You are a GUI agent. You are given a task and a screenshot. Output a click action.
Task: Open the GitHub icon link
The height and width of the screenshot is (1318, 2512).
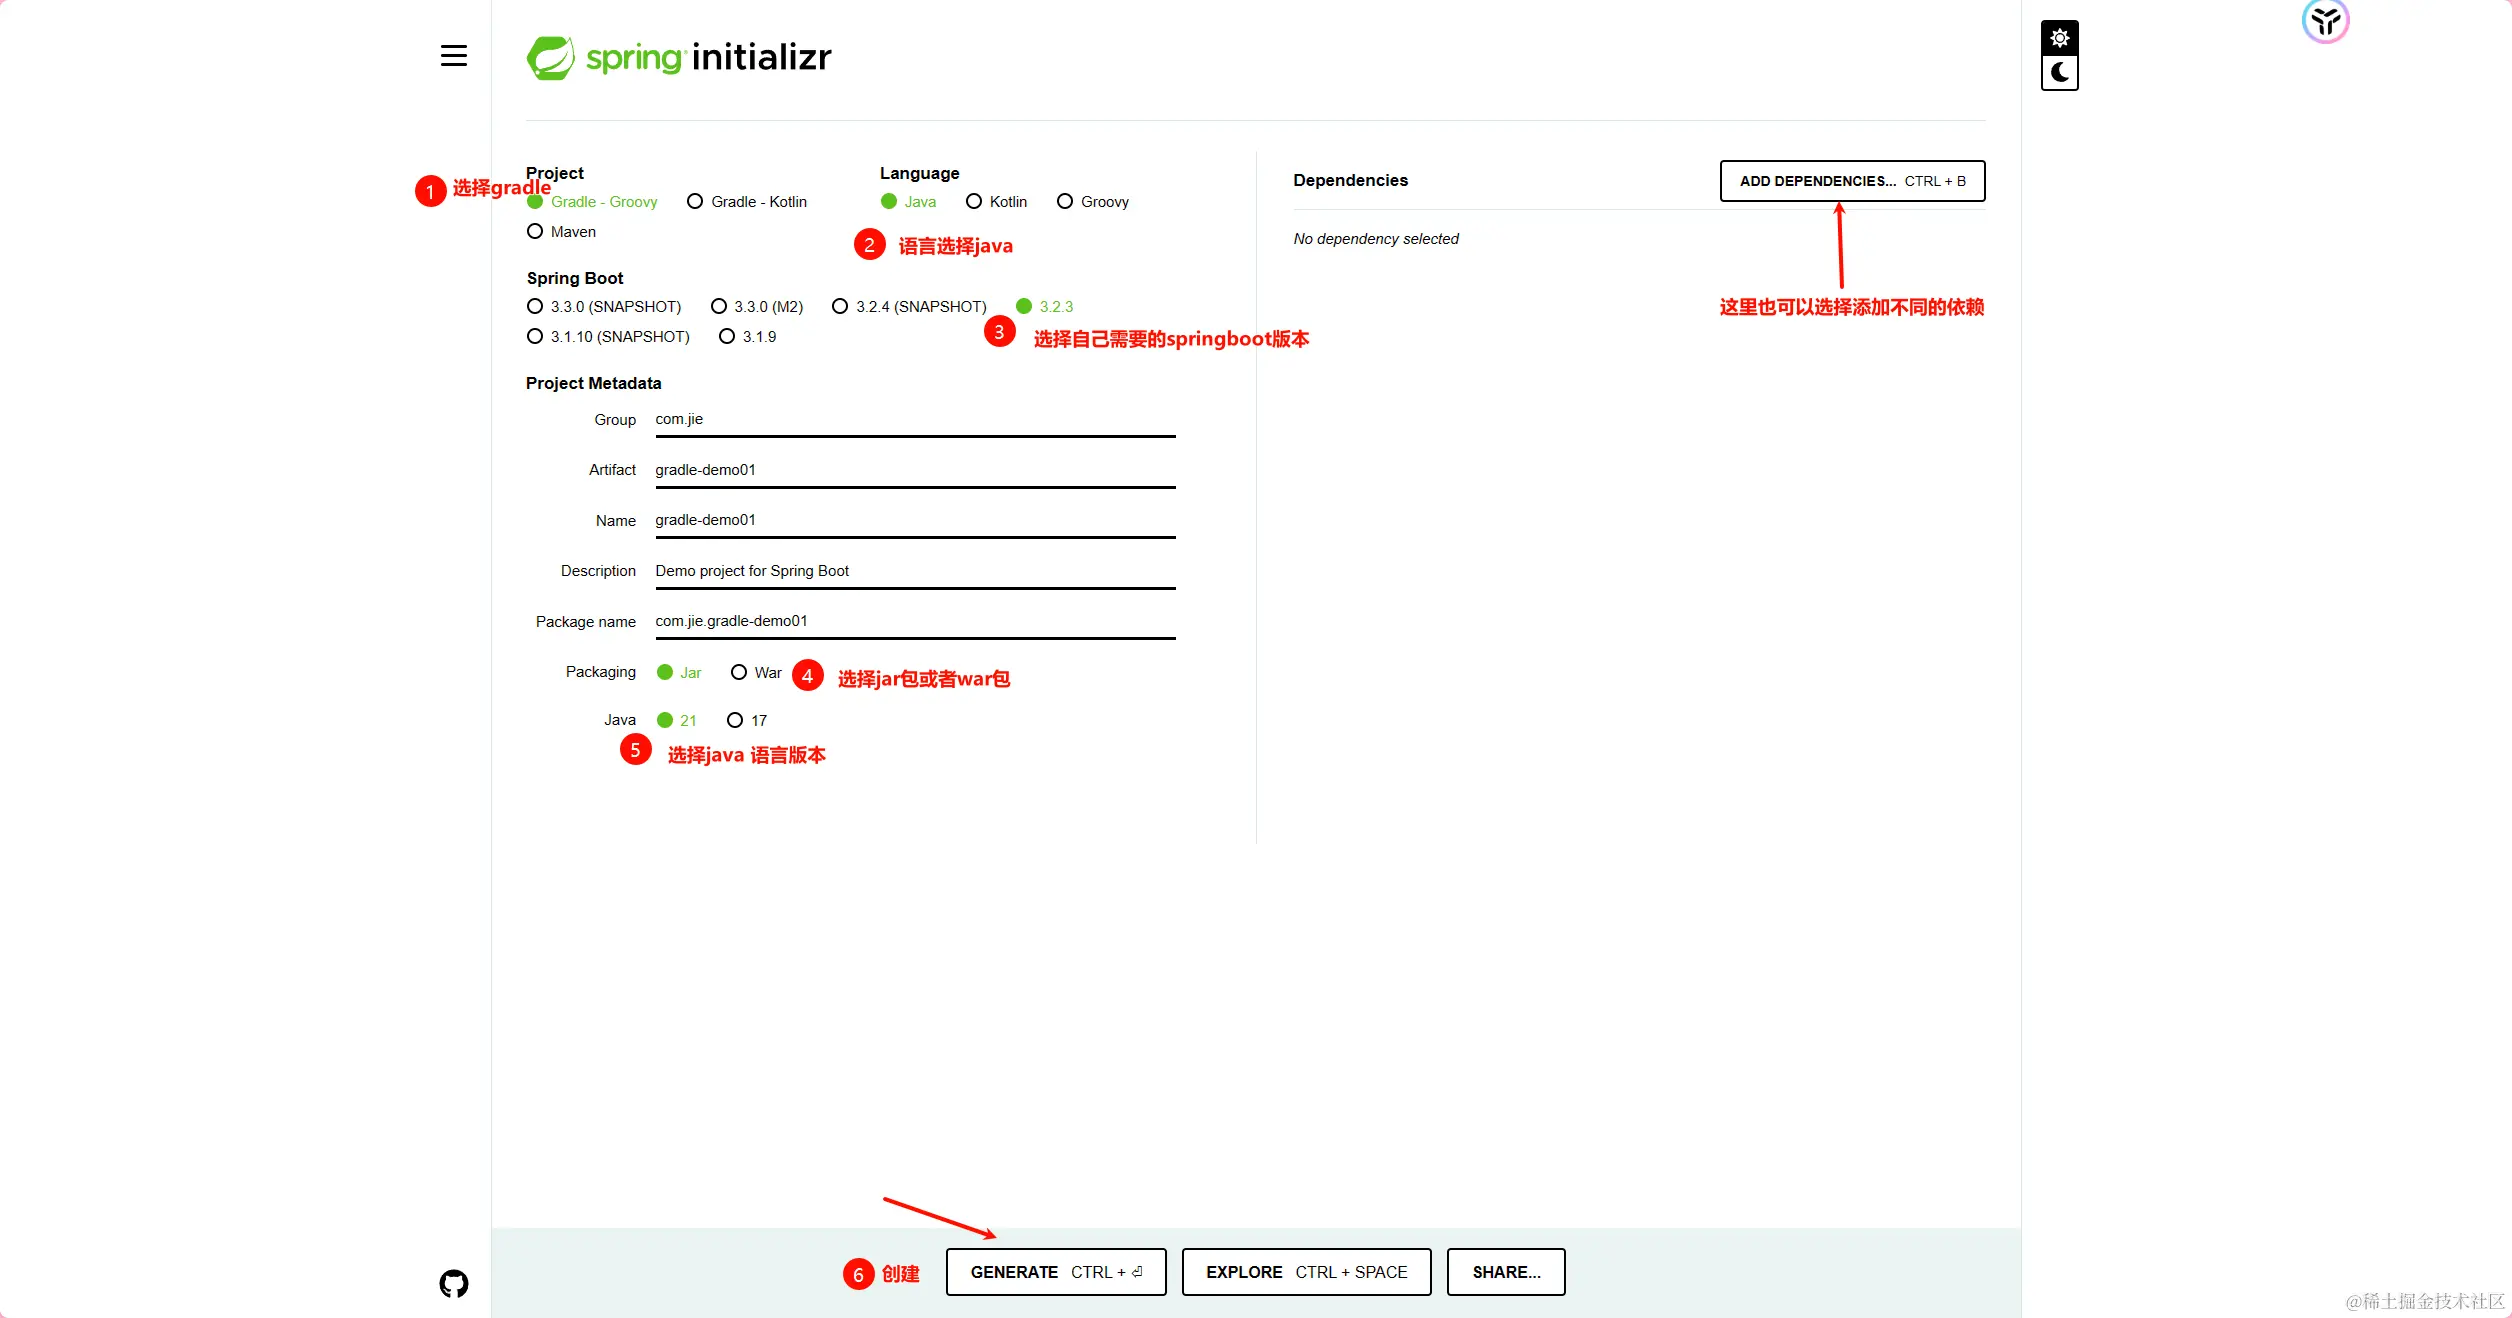pyautogui.click(x=454, y=1283)
